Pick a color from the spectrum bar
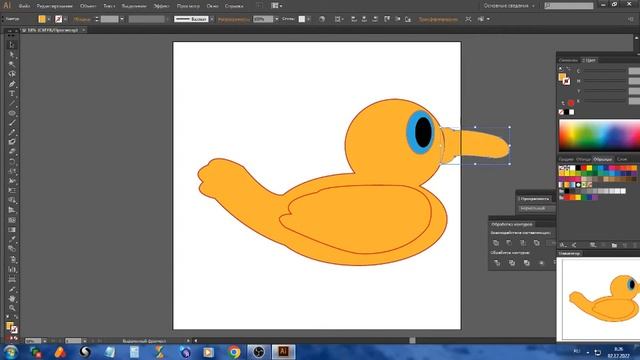The height and width of the screenshot is (360, 640). pyautogui.click(x=599, y=135)
